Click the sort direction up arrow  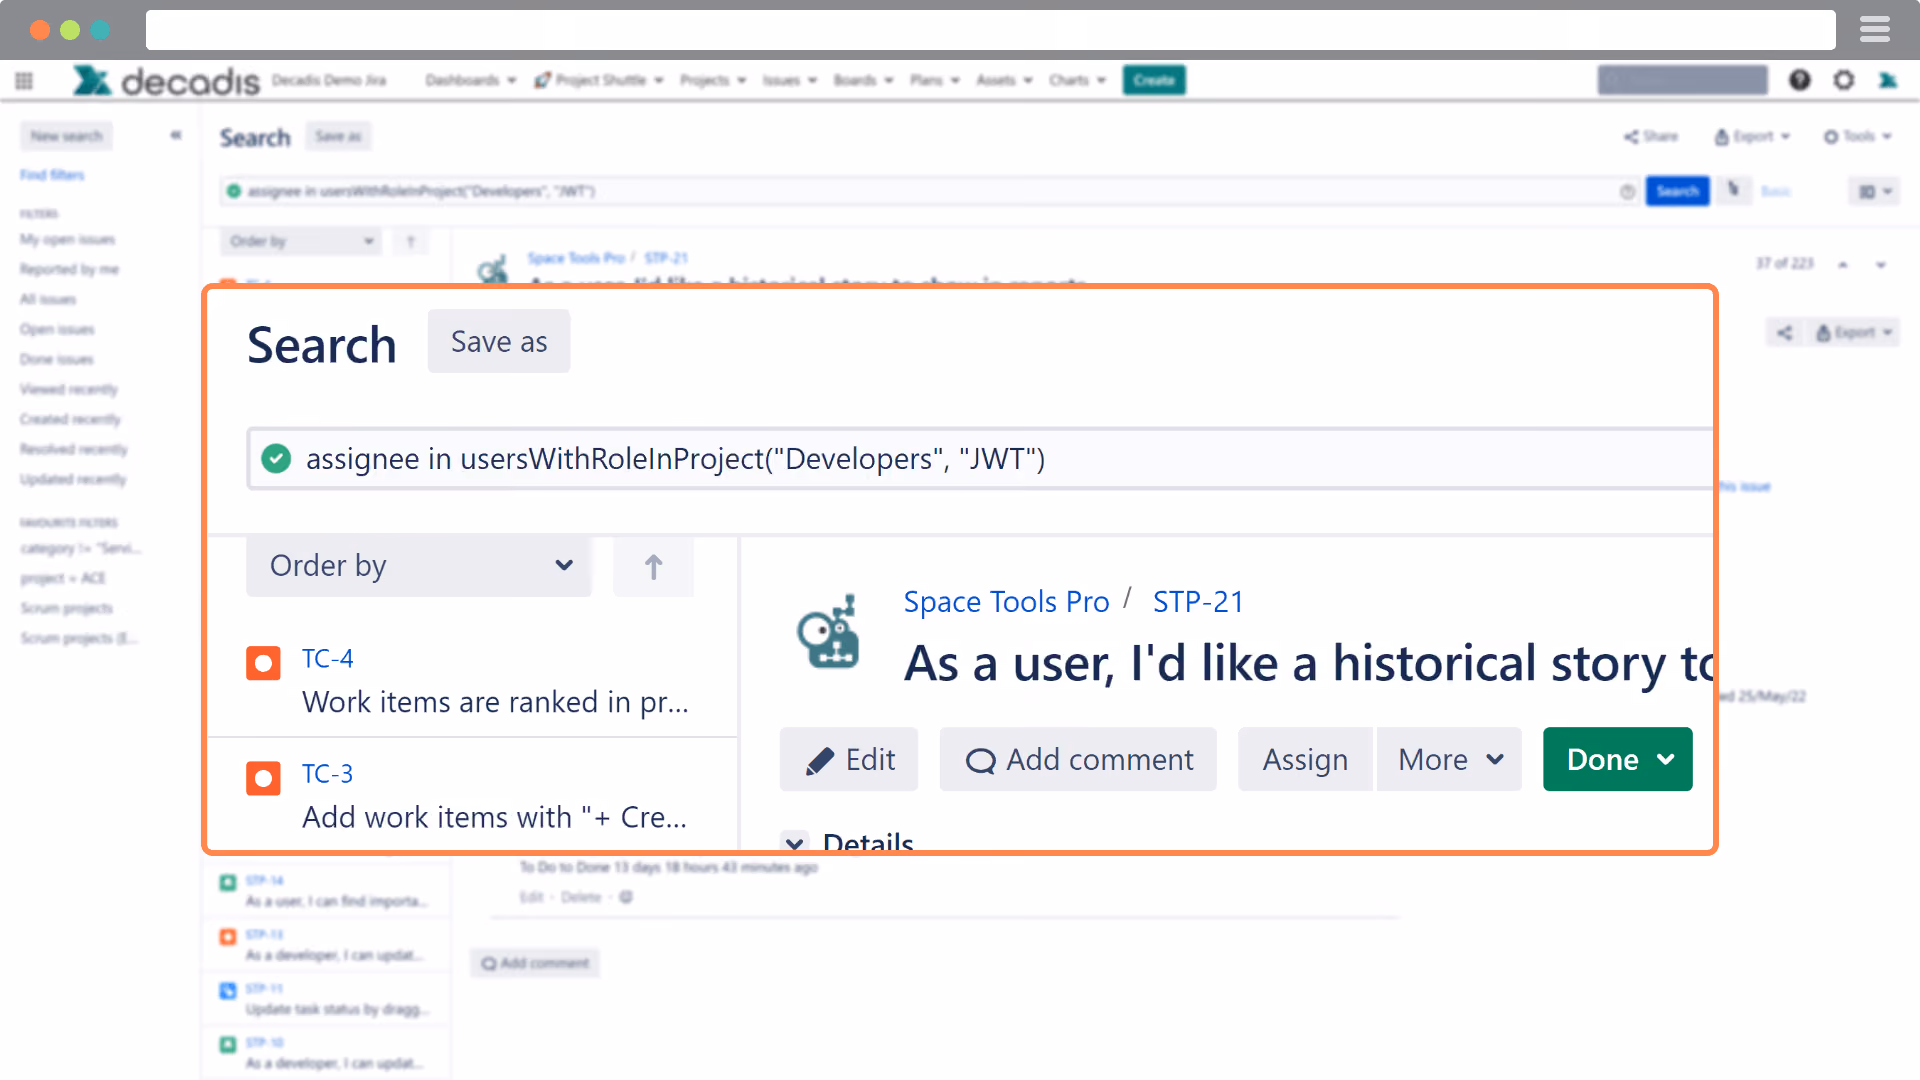pyautogui.click(x=653, y=567)
